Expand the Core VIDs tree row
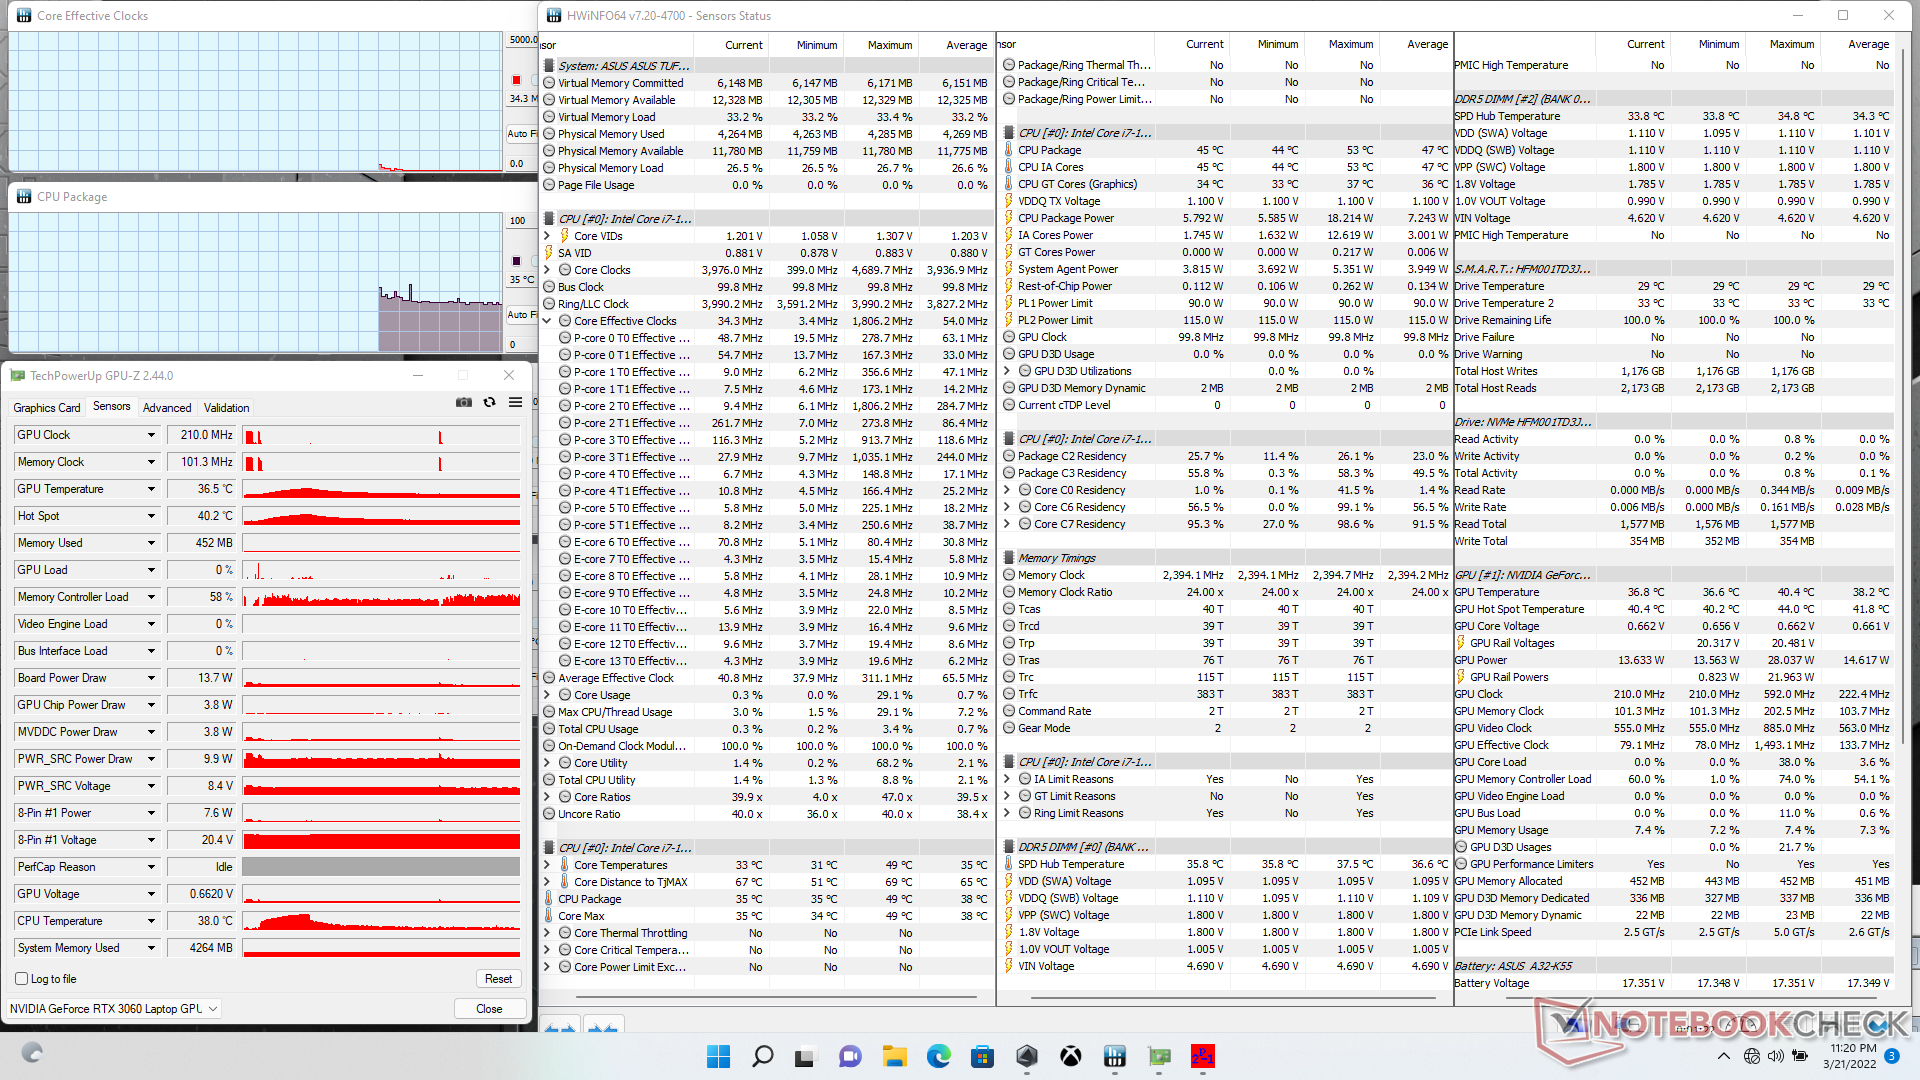 (x=547, y=236)
